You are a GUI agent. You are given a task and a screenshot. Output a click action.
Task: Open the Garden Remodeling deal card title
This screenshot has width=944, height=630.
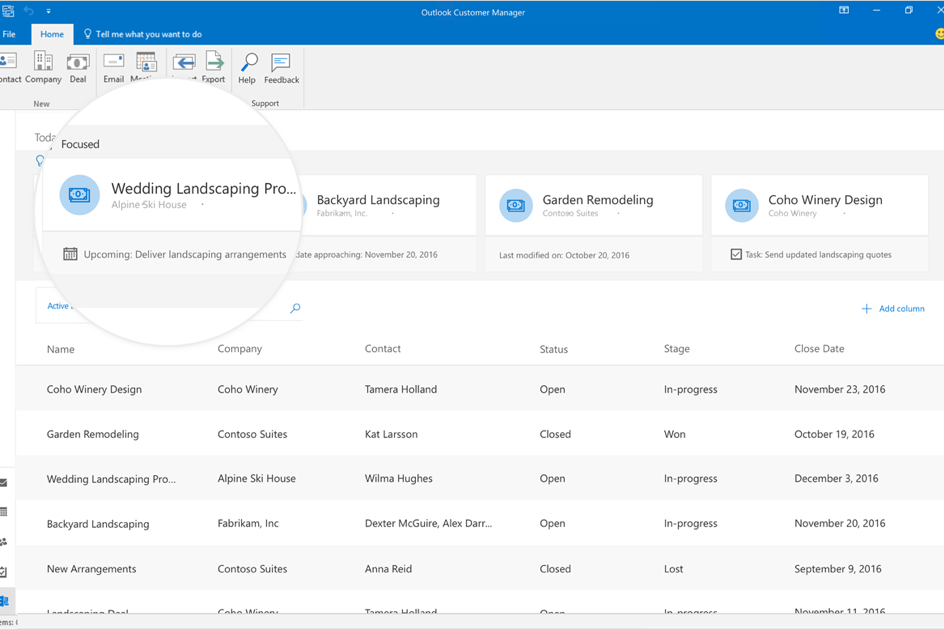tap(598, 199)
